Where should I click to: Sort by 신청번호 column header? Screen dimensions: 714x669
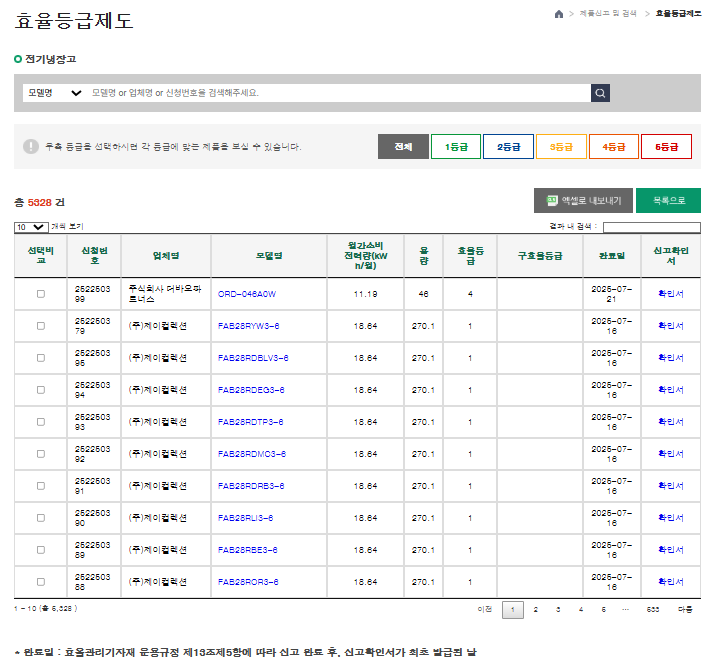[x=94, y=256]
